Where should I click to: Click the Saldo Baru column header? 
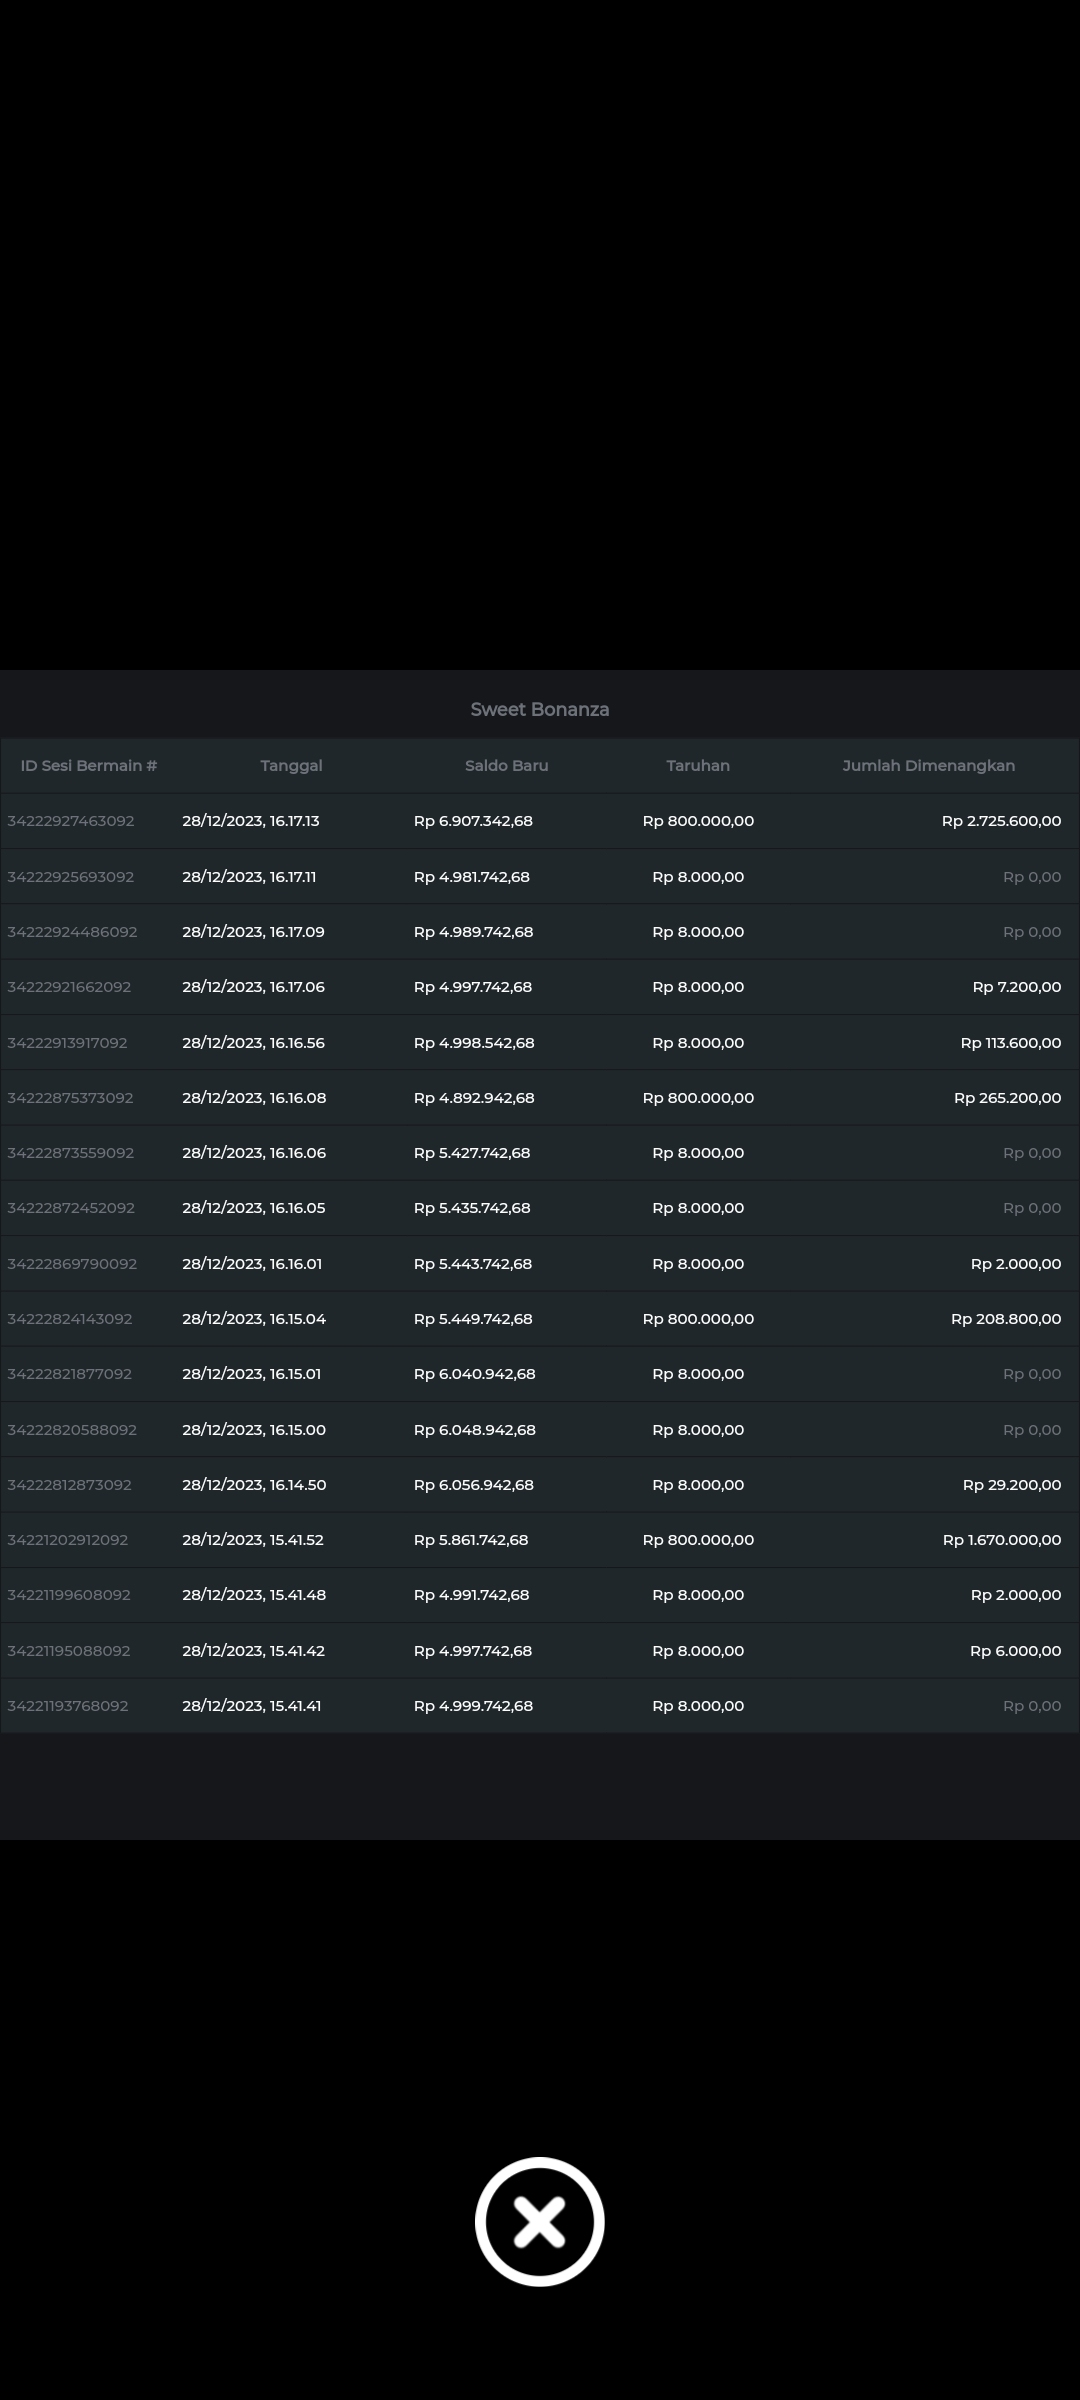coord(506,765)
